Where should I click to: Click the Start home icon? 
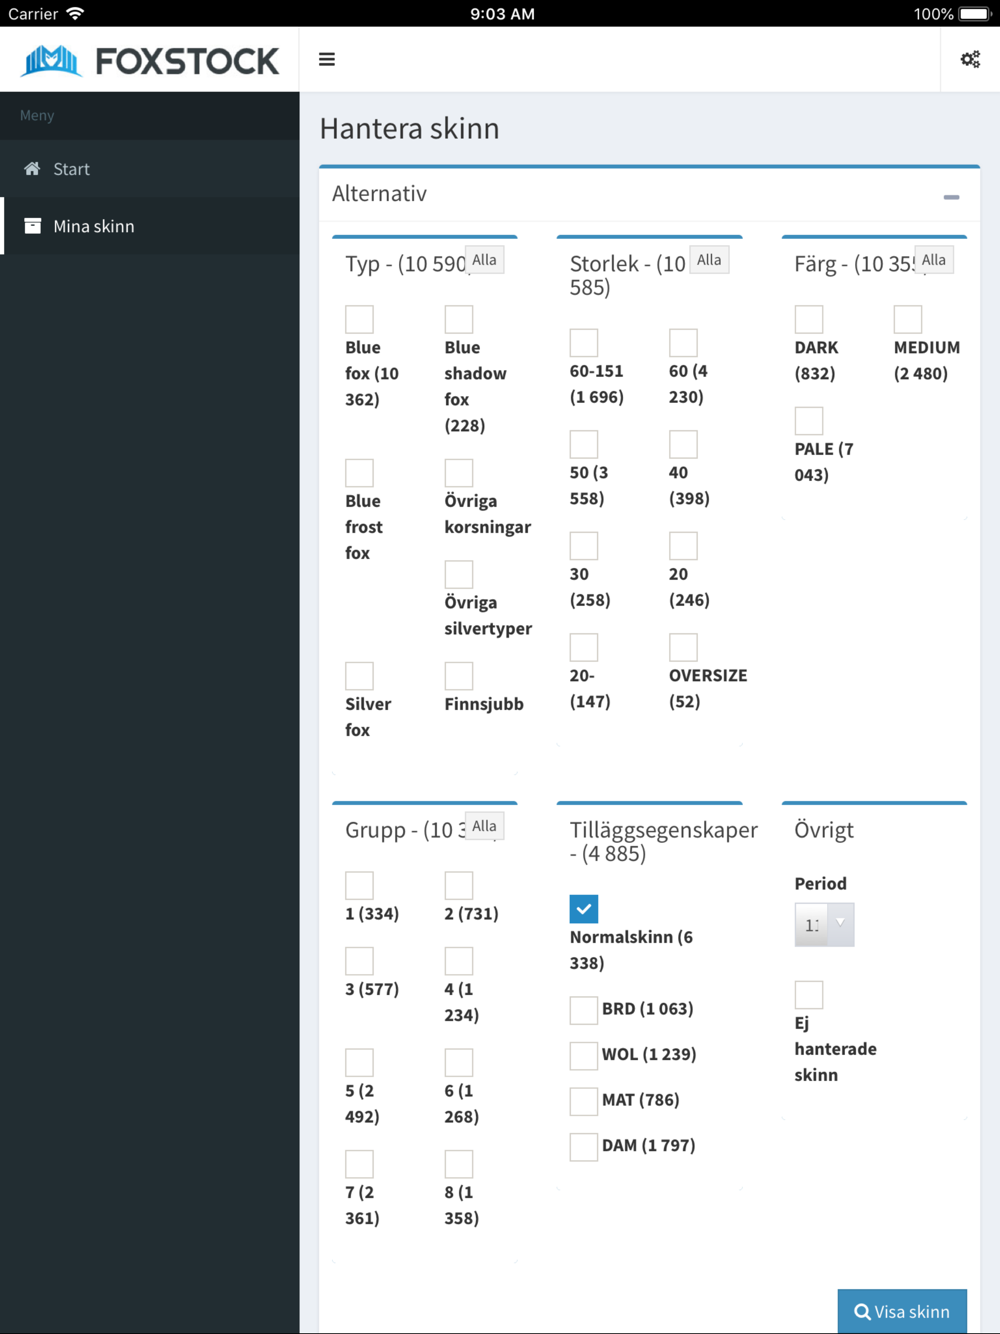32,169
